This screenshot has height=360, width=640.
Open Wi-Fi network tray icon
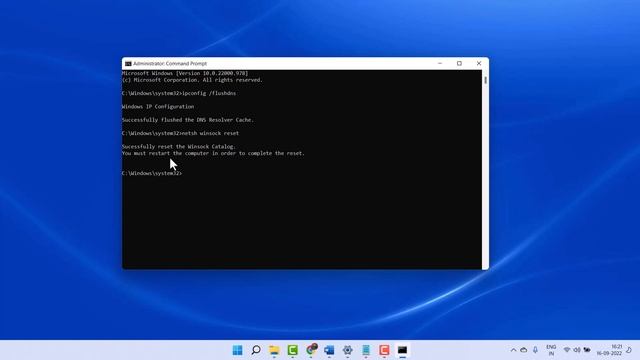[x=567, y=350]
